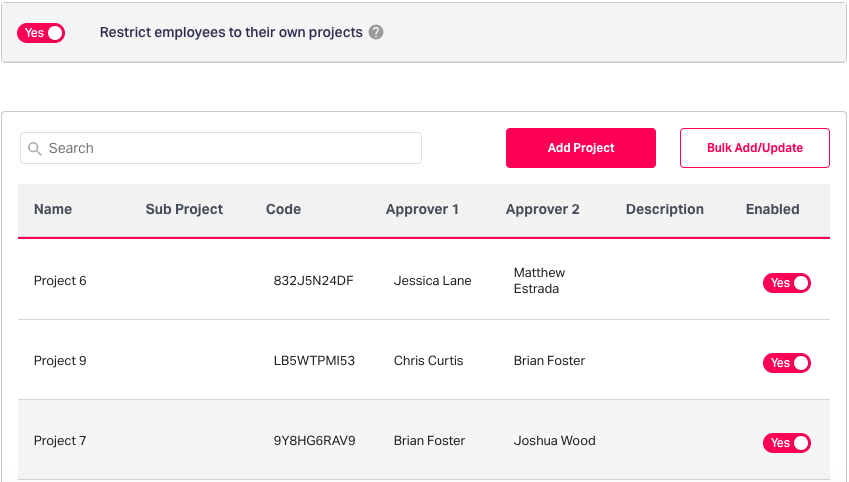Click the Sub Project column header

point(184,210)
